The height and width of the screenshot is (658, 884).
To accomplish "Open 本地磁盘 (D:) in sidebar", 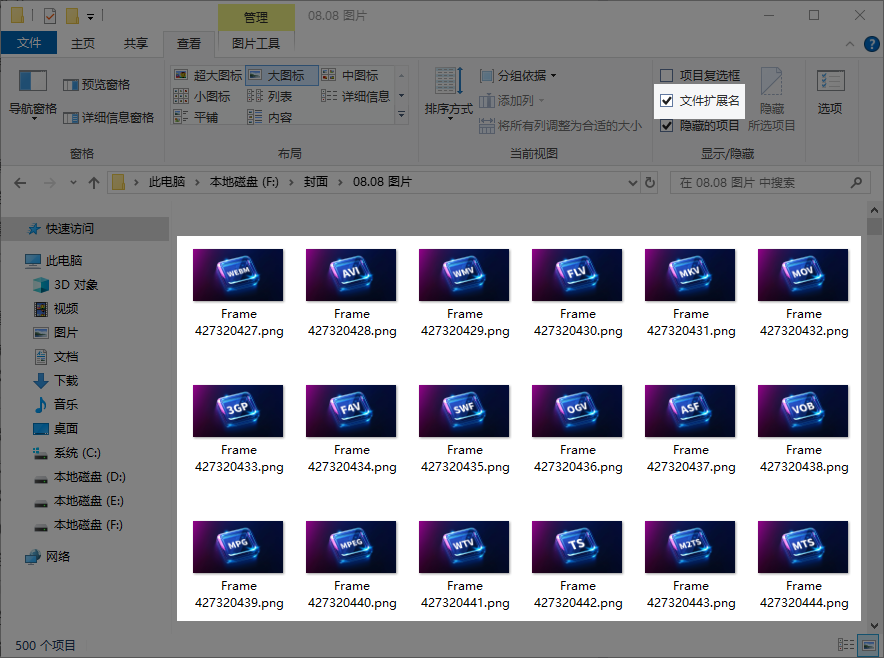I will point(80,477).
